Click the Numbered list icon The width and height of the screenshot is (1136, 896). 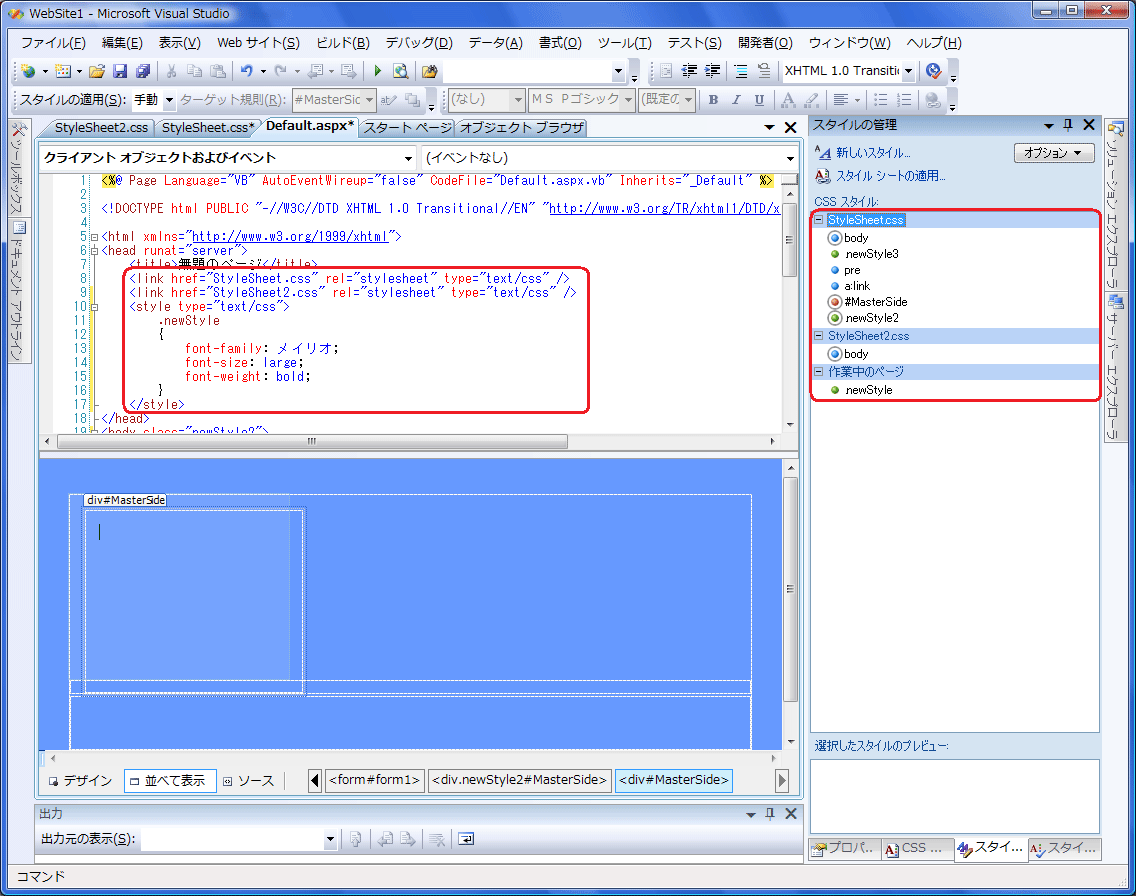click(904, 99)
